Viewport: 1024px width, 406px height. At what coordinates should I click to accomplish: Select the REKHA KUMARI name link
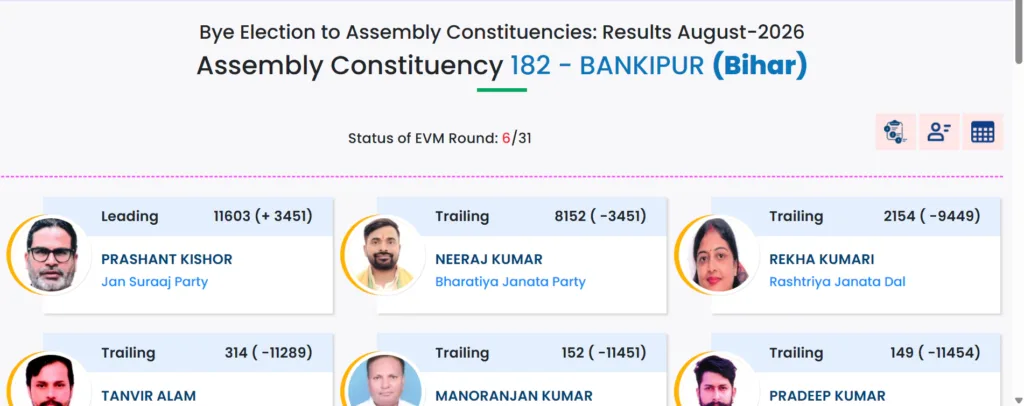(x=822, y=259)
